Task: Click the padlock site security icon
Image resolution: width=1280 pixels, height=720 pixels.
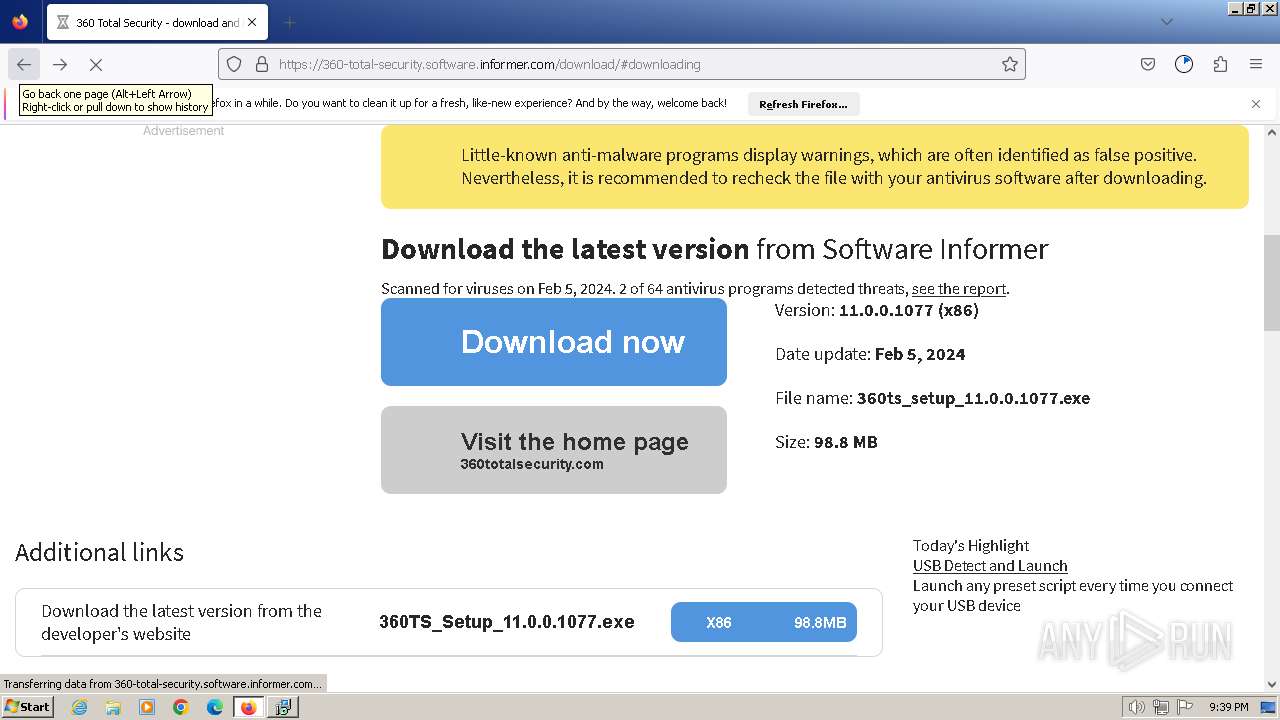Action: tap(262, 64)
